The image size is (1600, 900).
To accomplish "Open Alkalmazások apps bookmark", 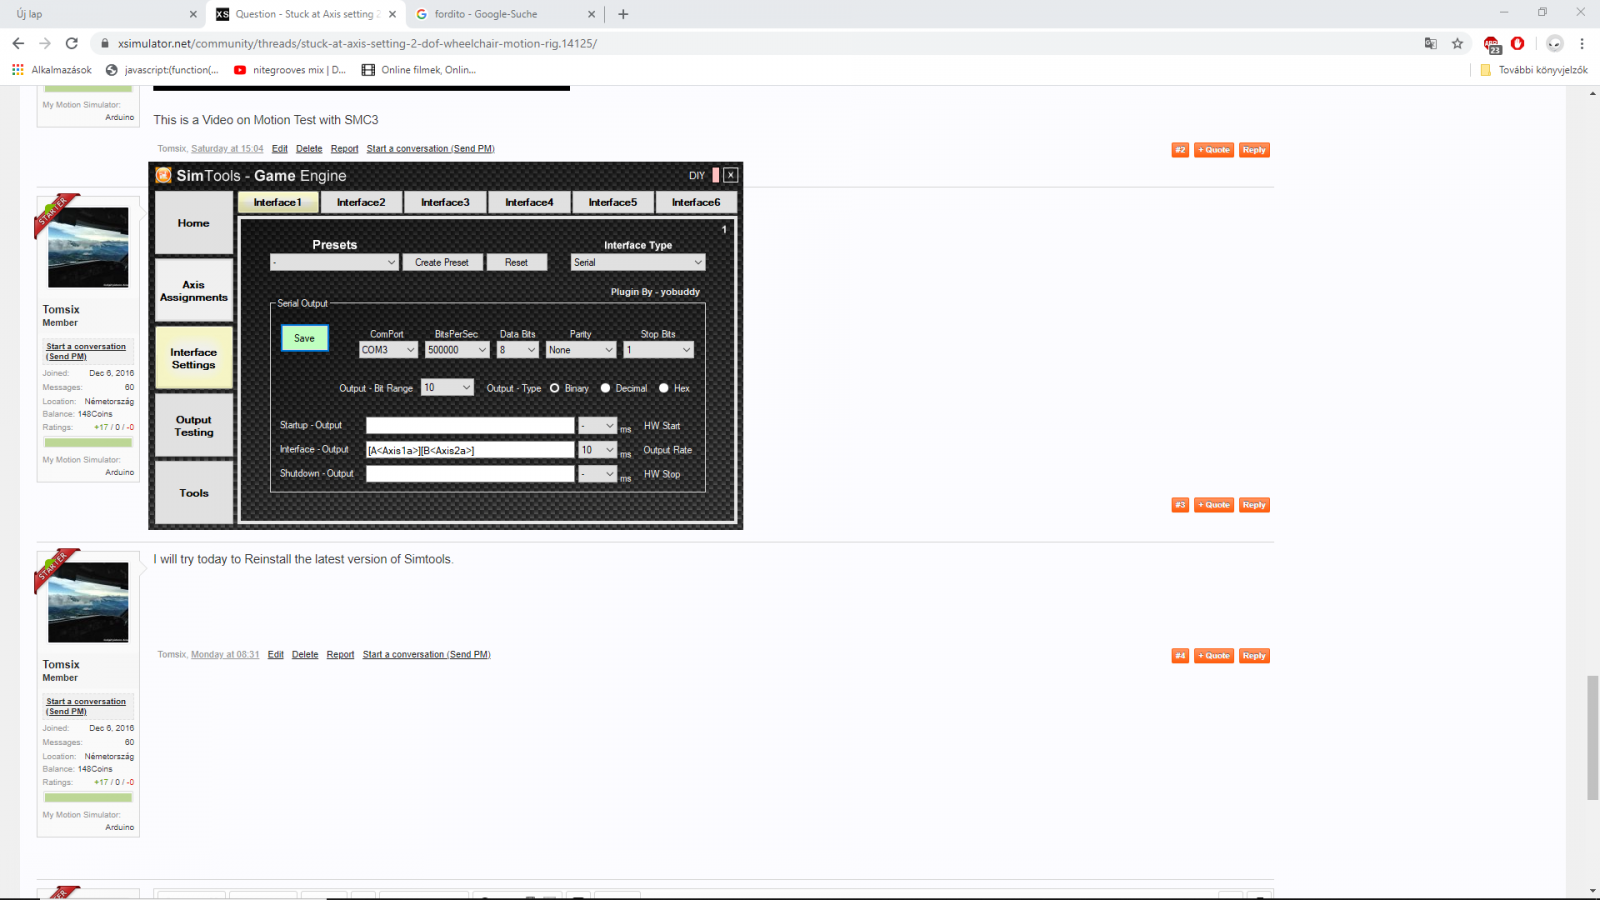I will pyautogui.click(x=52, y=70).
